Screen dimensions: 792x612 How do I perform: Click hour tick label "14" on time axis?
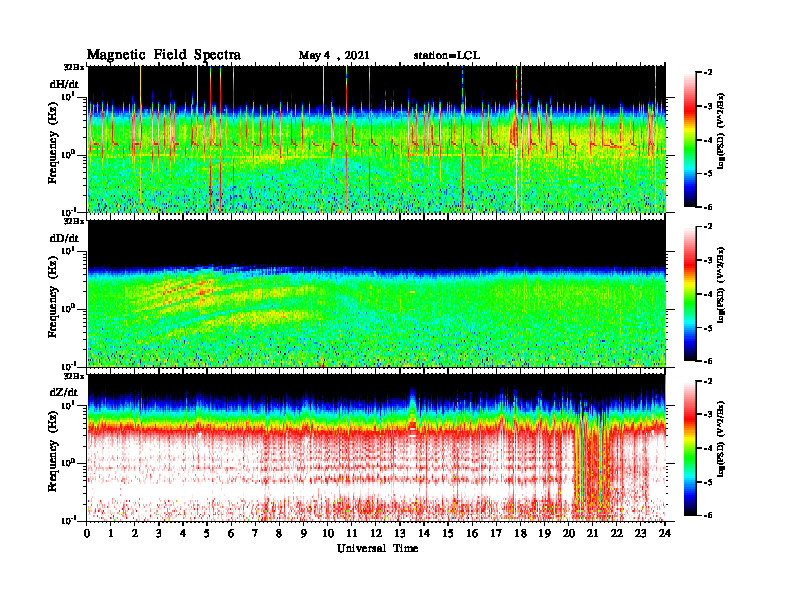tap(424, 534)
